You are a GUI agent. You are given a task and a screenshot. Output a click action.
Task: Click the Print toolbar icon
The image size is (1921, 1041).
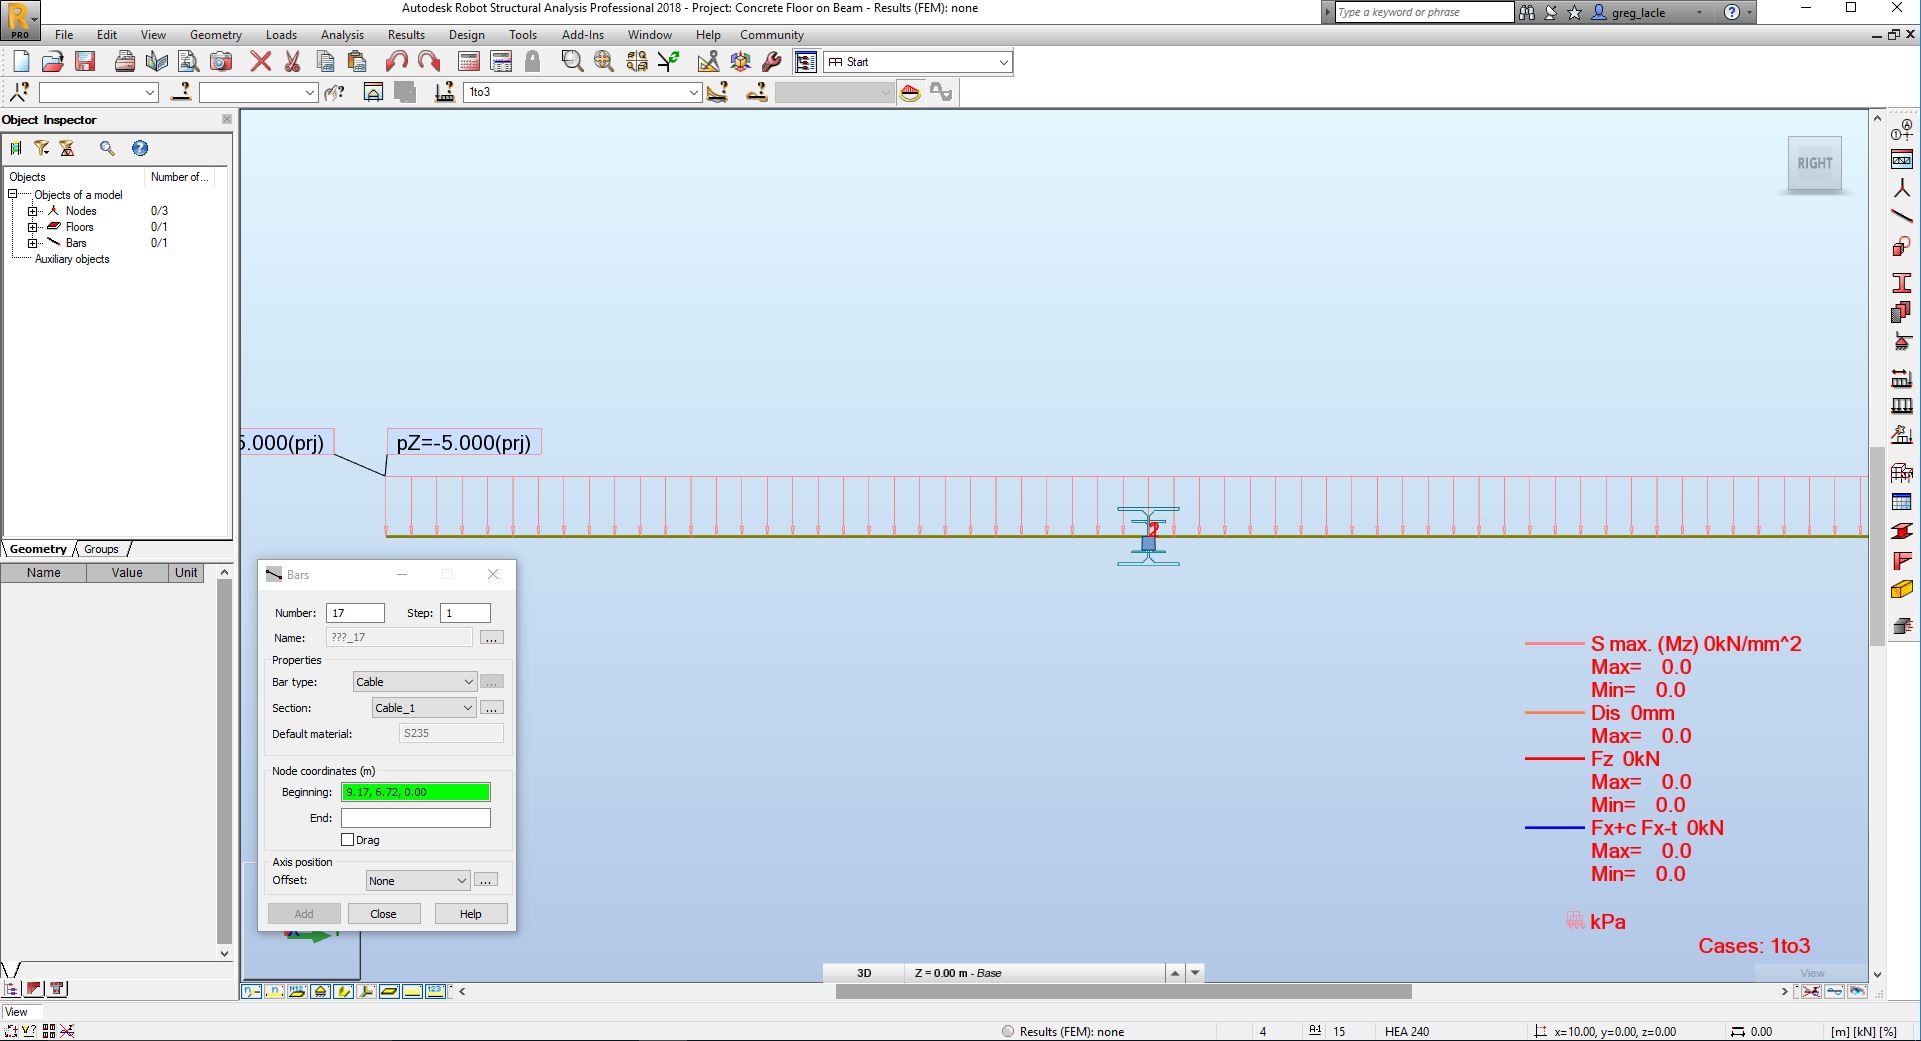[x=125, y=61]
